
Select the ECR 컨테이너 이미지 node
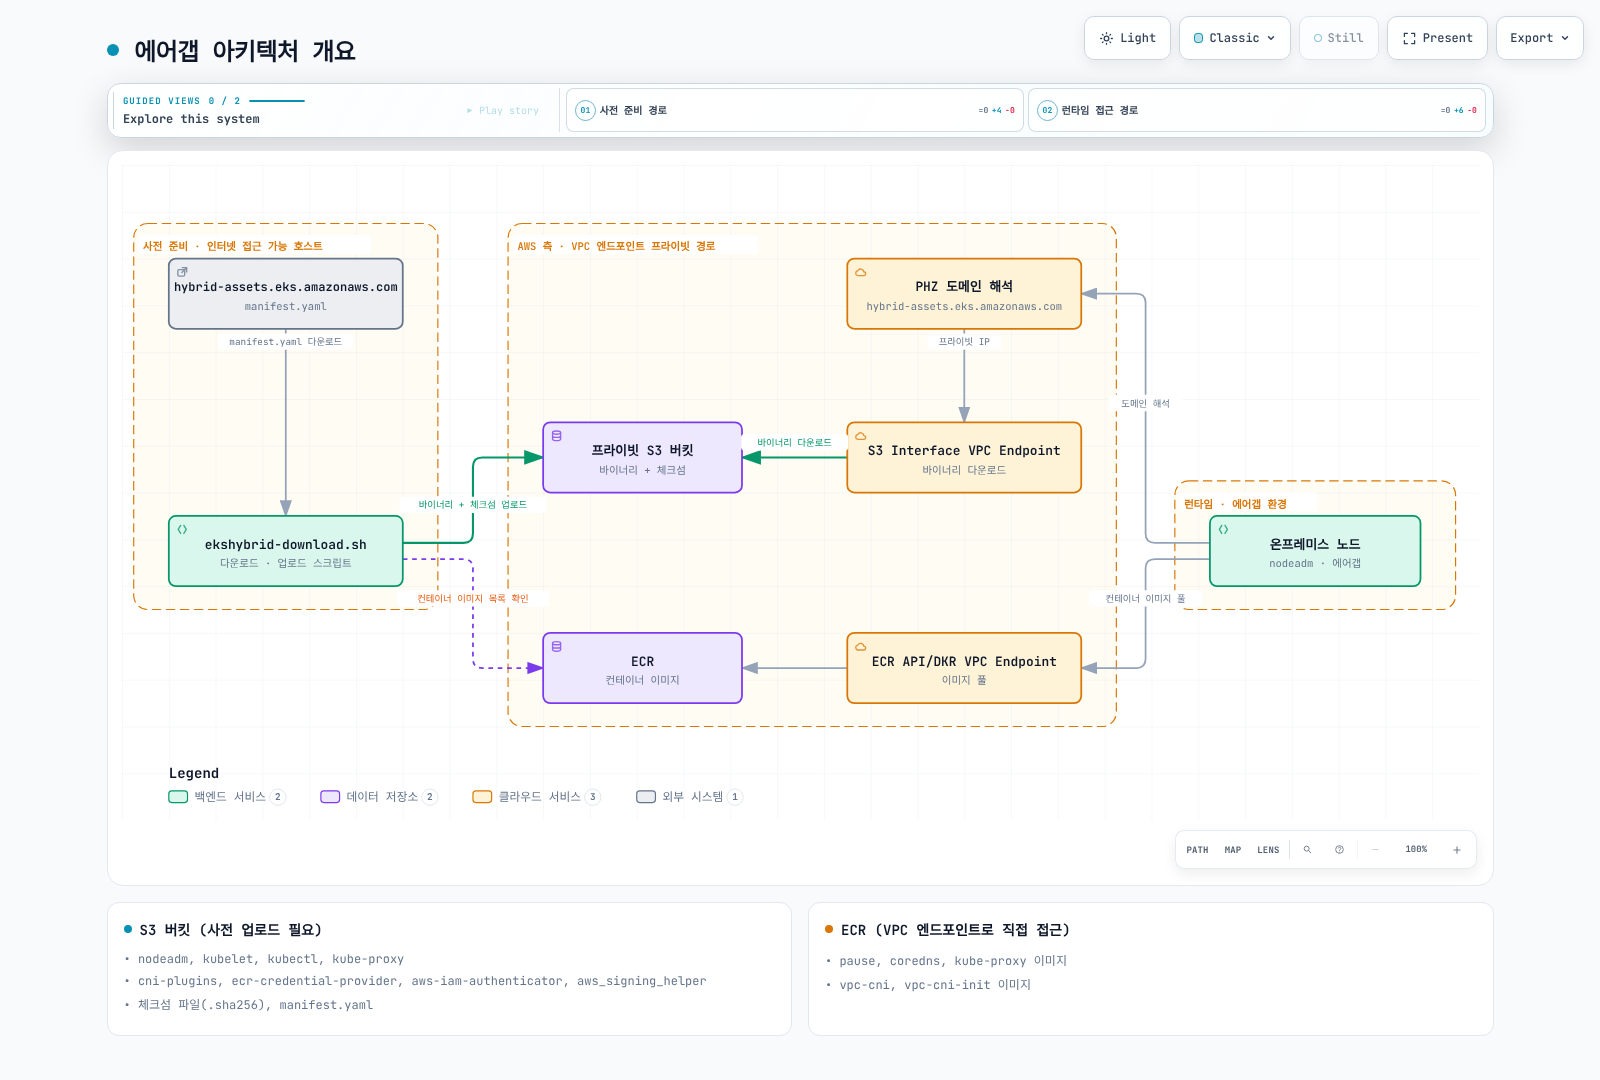[642, 668]
